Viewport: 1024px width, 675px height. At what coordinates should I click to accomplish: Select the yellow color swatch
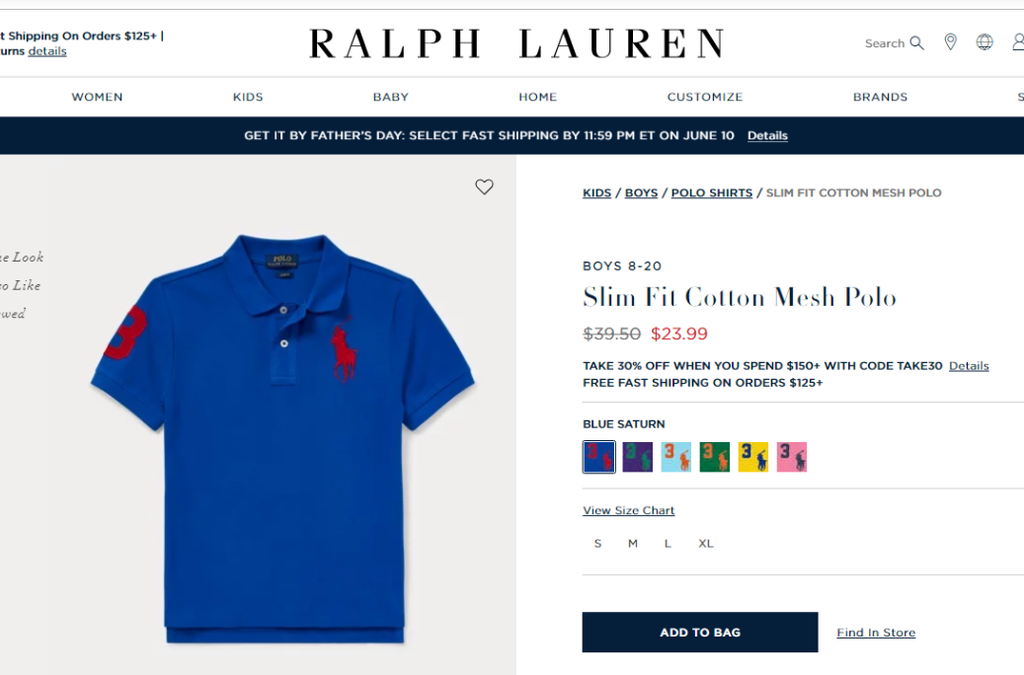(753, 457)
